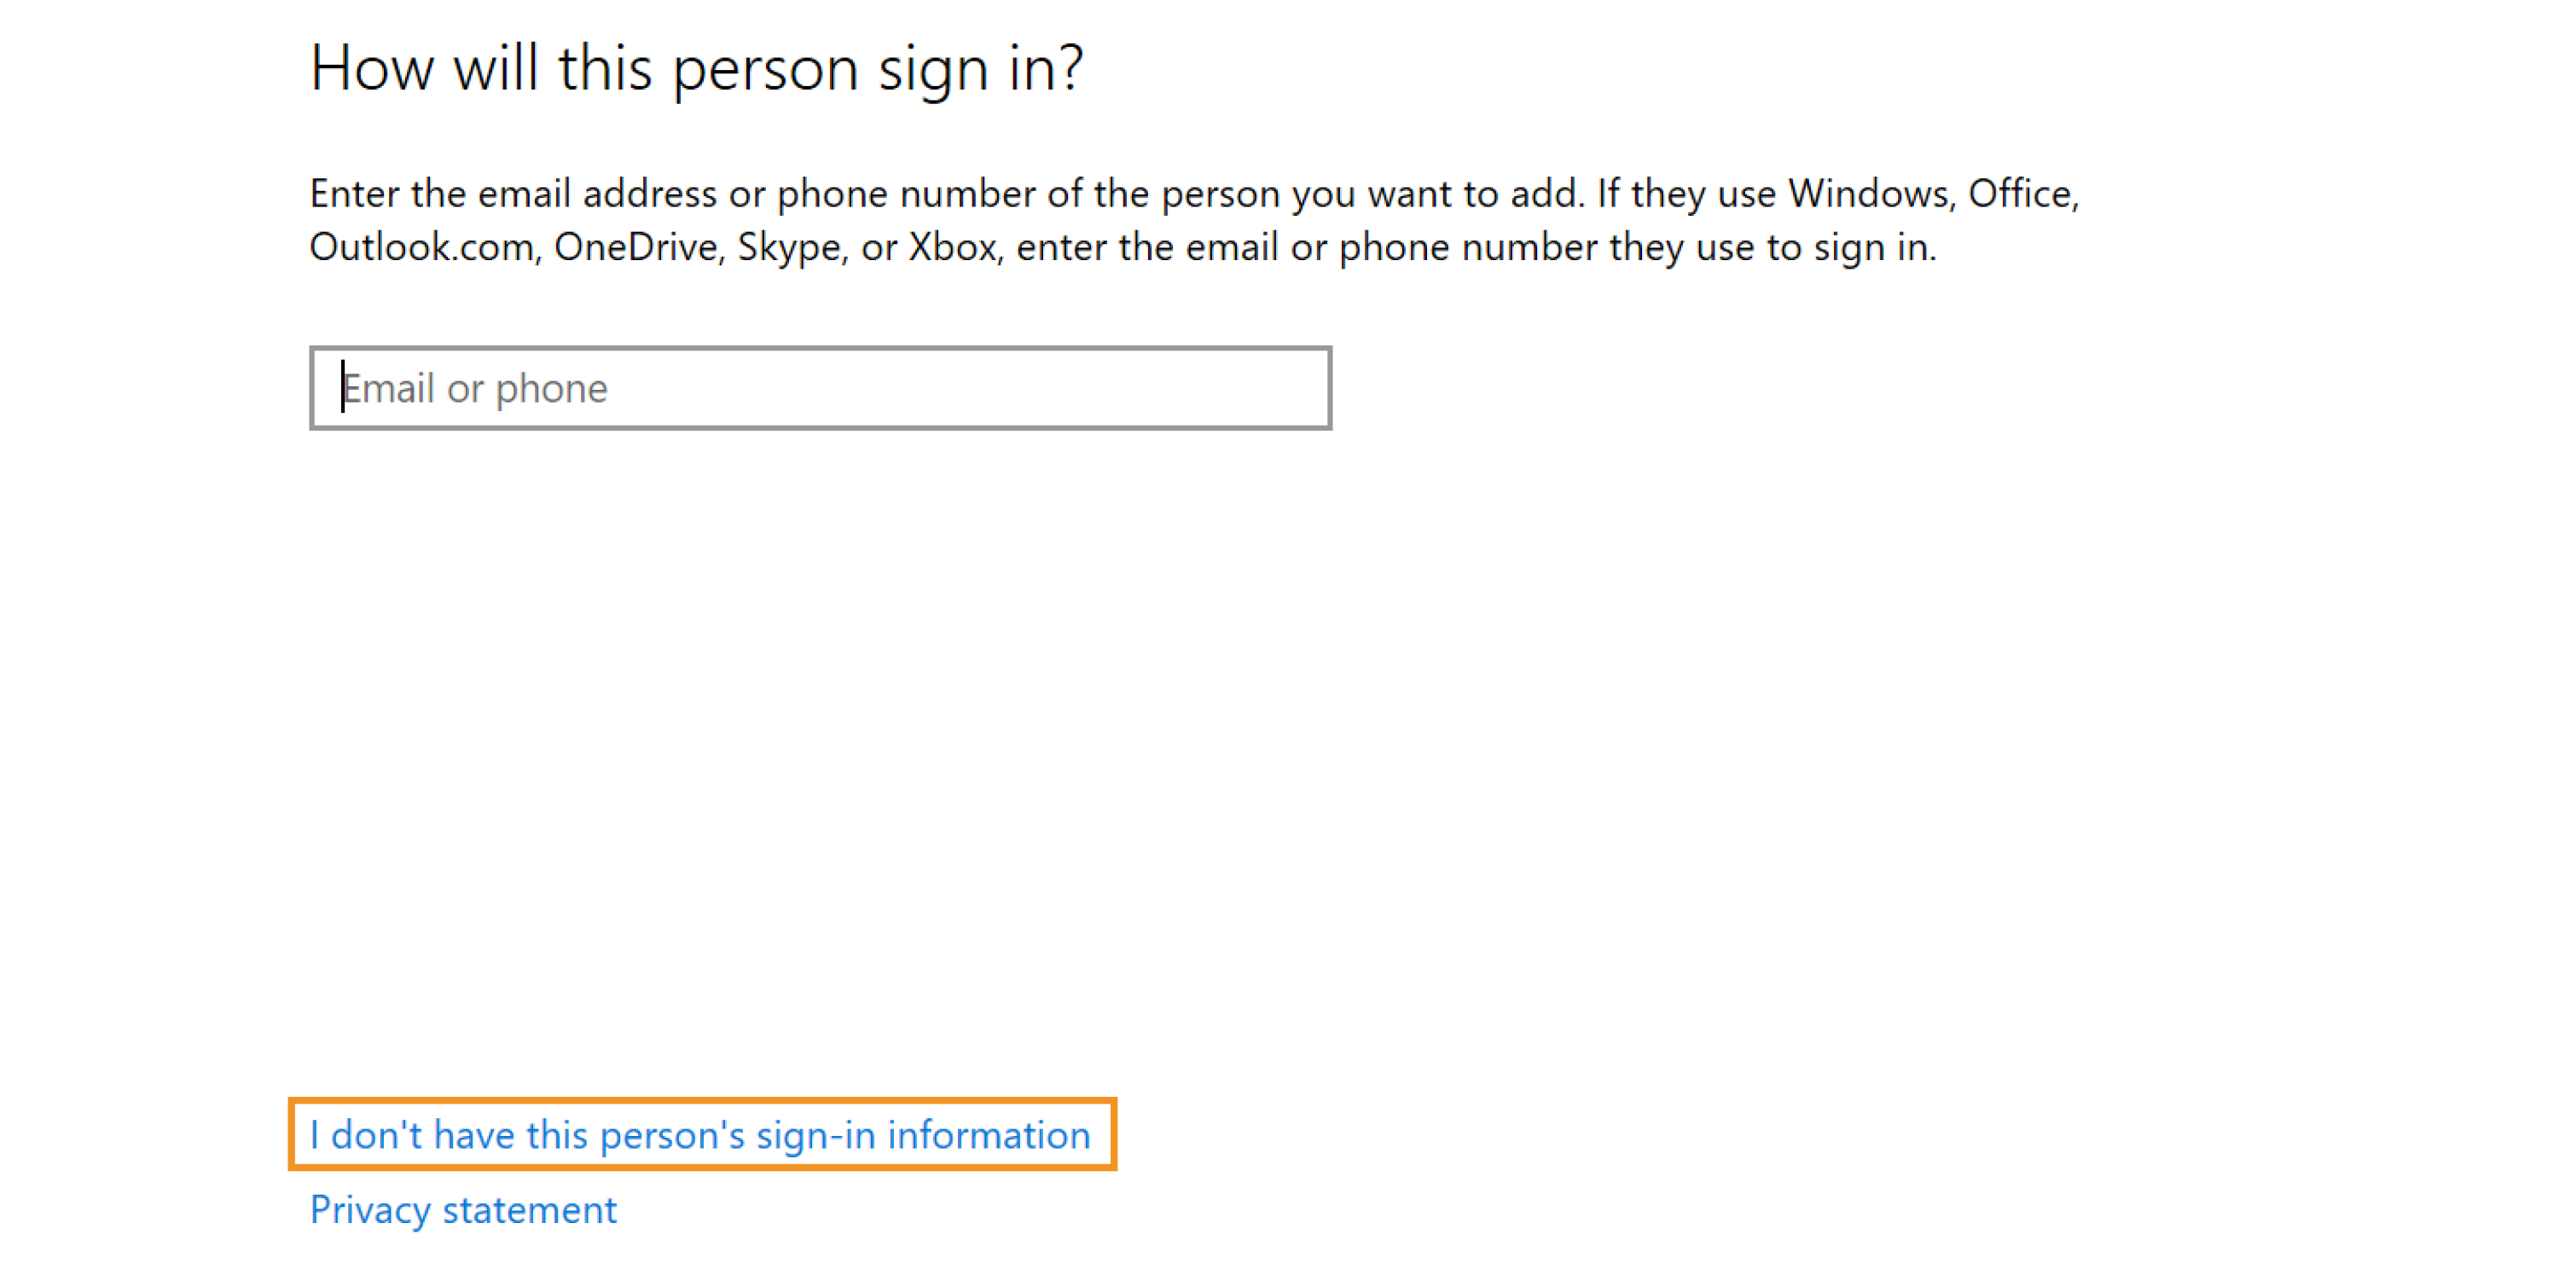Click the word "Windows" in the description

tap(1870, 193)
